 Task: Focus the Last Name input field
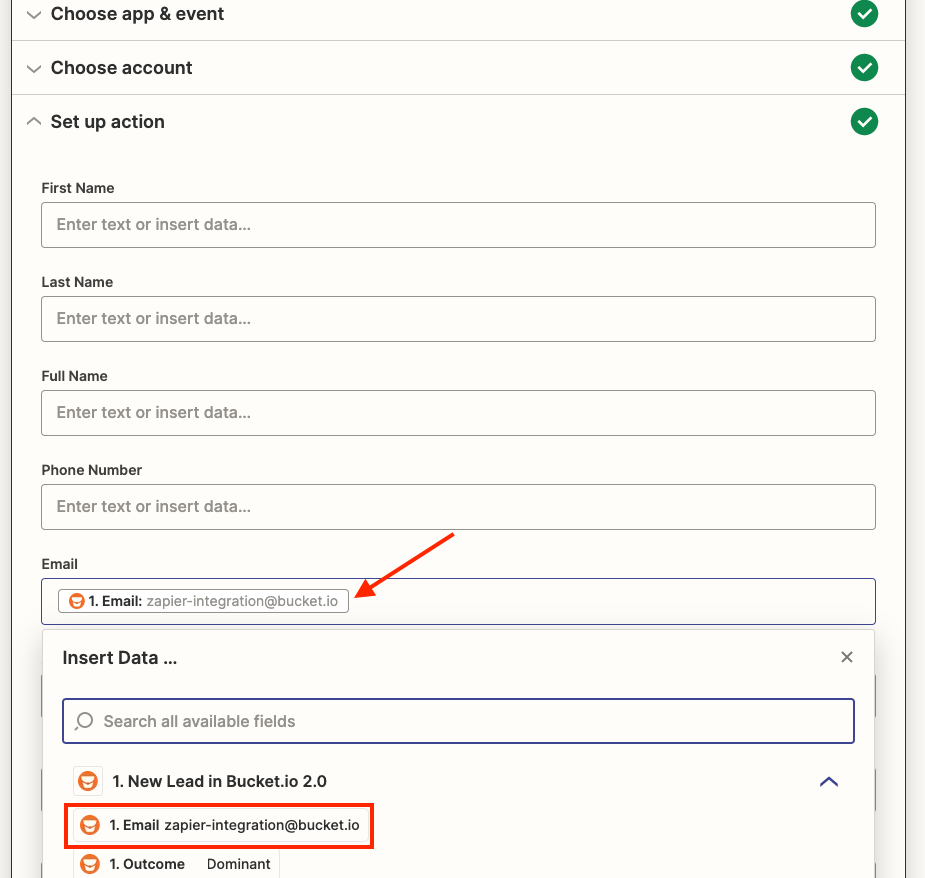click(x=458, y=319)
